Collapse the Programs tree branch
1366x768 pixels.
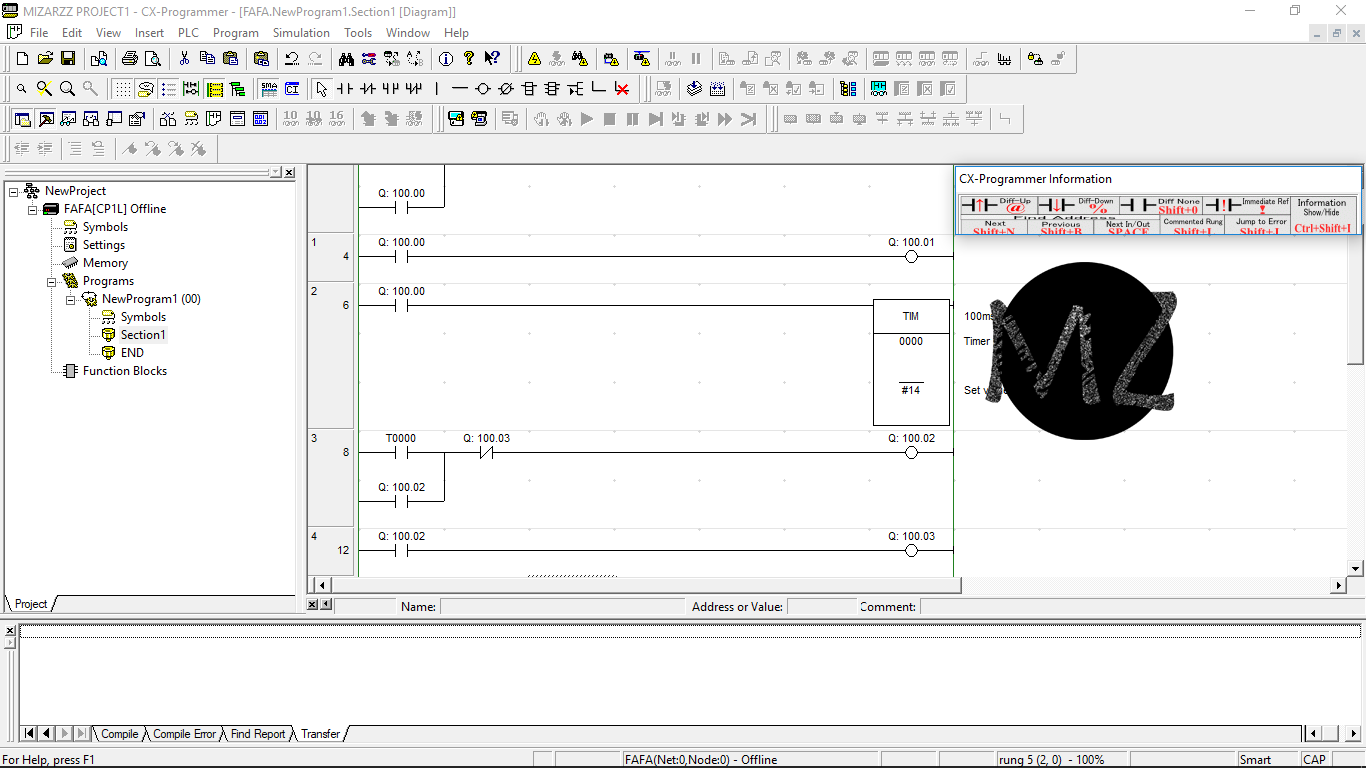coord(52,281)
